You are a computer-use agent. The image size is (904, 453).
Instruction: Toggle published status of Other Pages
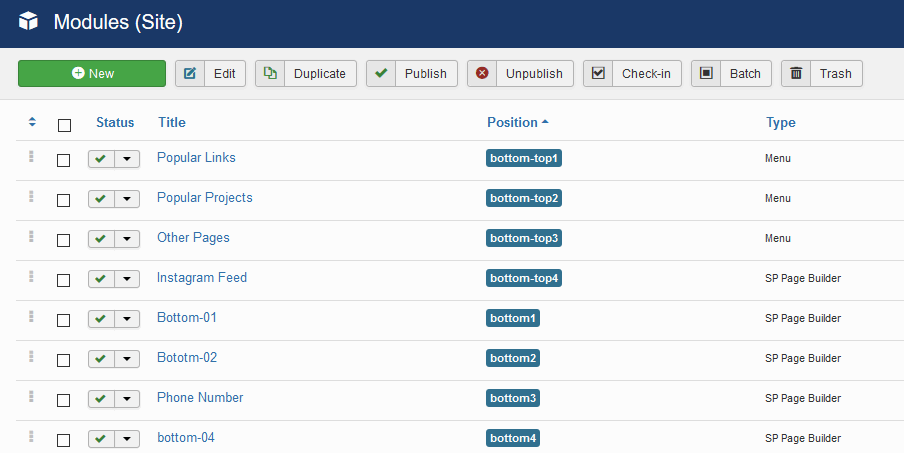coord(101,239)
